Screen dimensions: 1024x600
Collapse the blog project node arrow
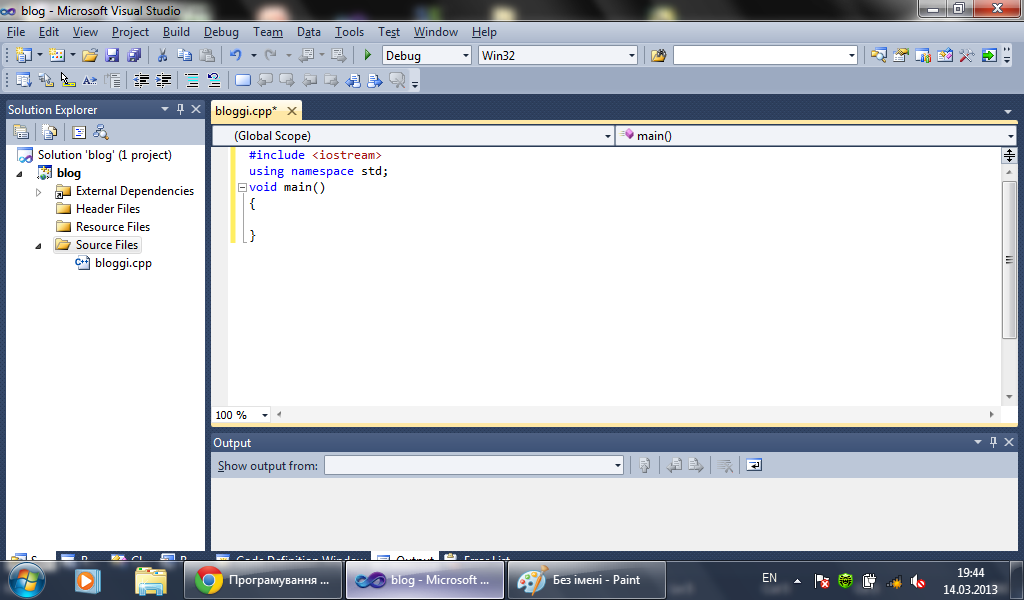[x=20, y=174]
